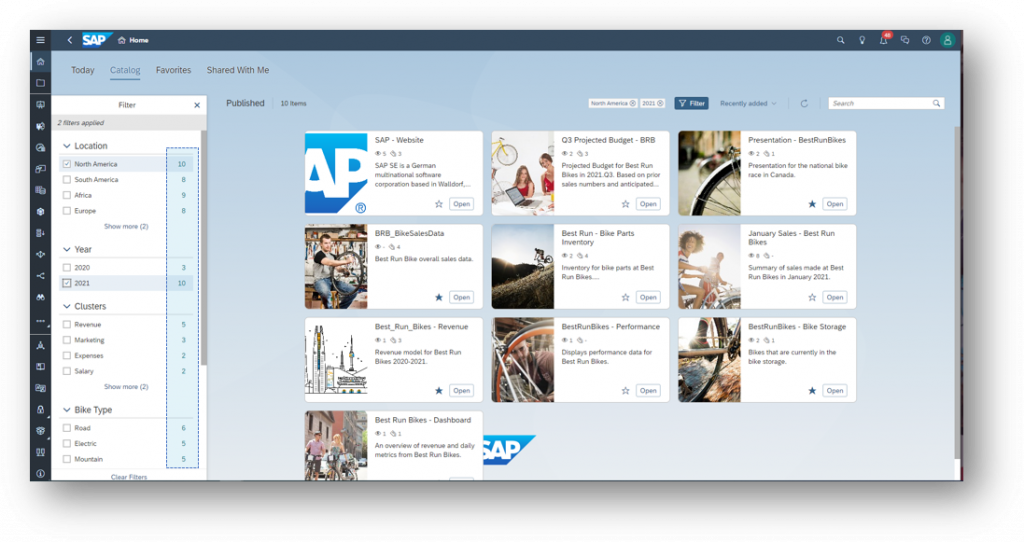Check the Revenue cluster checkbox
1024x542 pixels.
pyautogui.click(x=67, y=325)
